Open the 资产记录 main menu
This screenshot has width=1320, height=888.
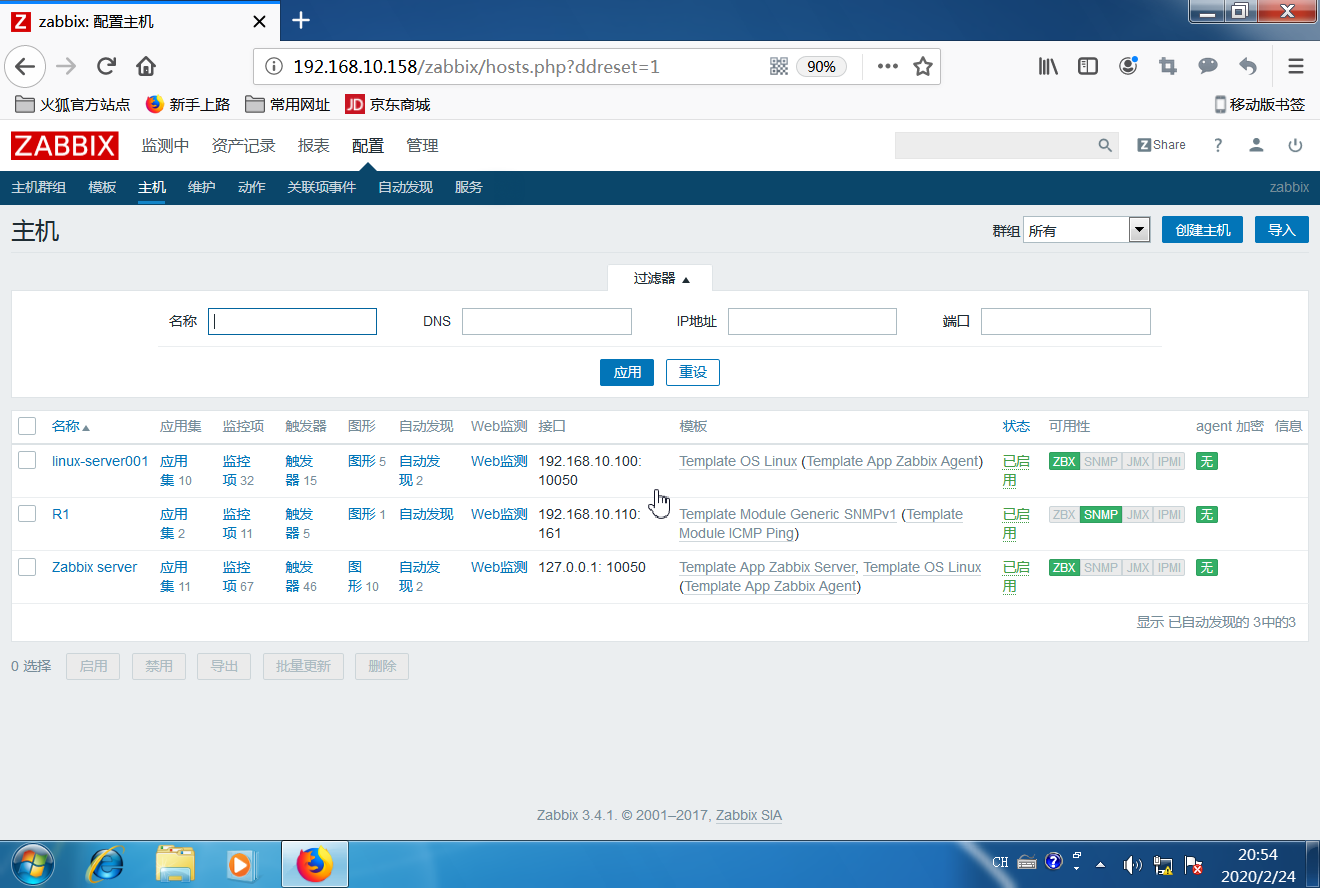(x=243, y=146)
